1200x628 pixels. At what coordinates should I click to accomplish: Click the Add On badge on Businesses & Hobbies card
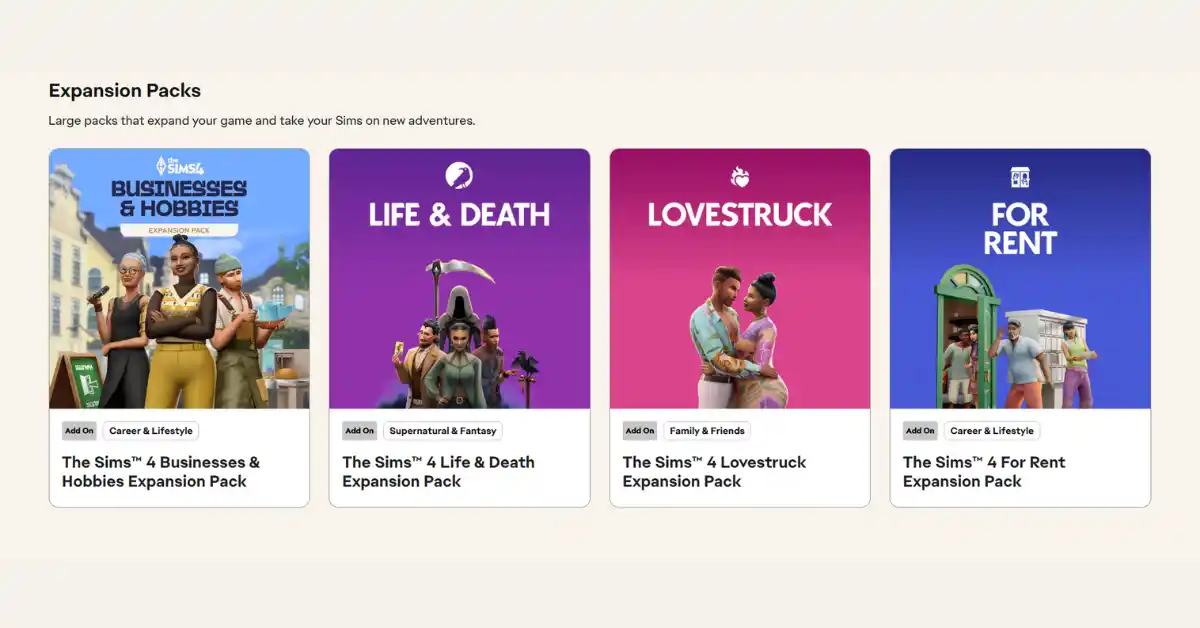78,430
